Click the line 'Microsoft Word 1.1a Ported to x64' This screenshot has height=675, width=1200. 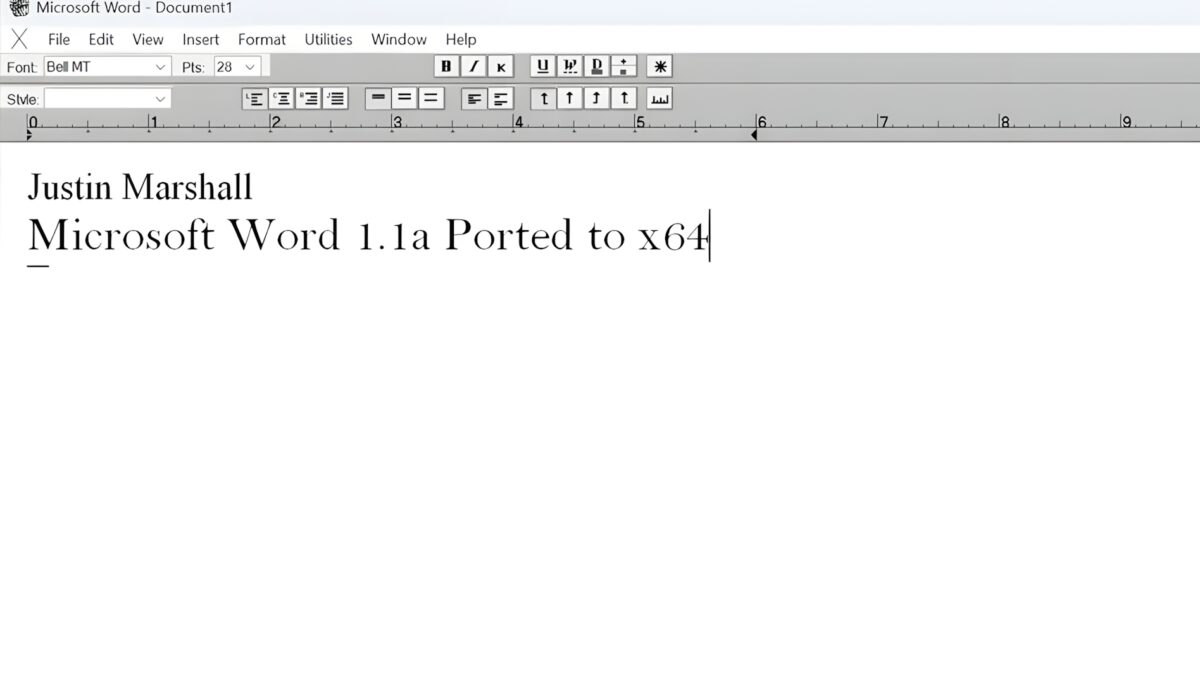coord(369,236)
